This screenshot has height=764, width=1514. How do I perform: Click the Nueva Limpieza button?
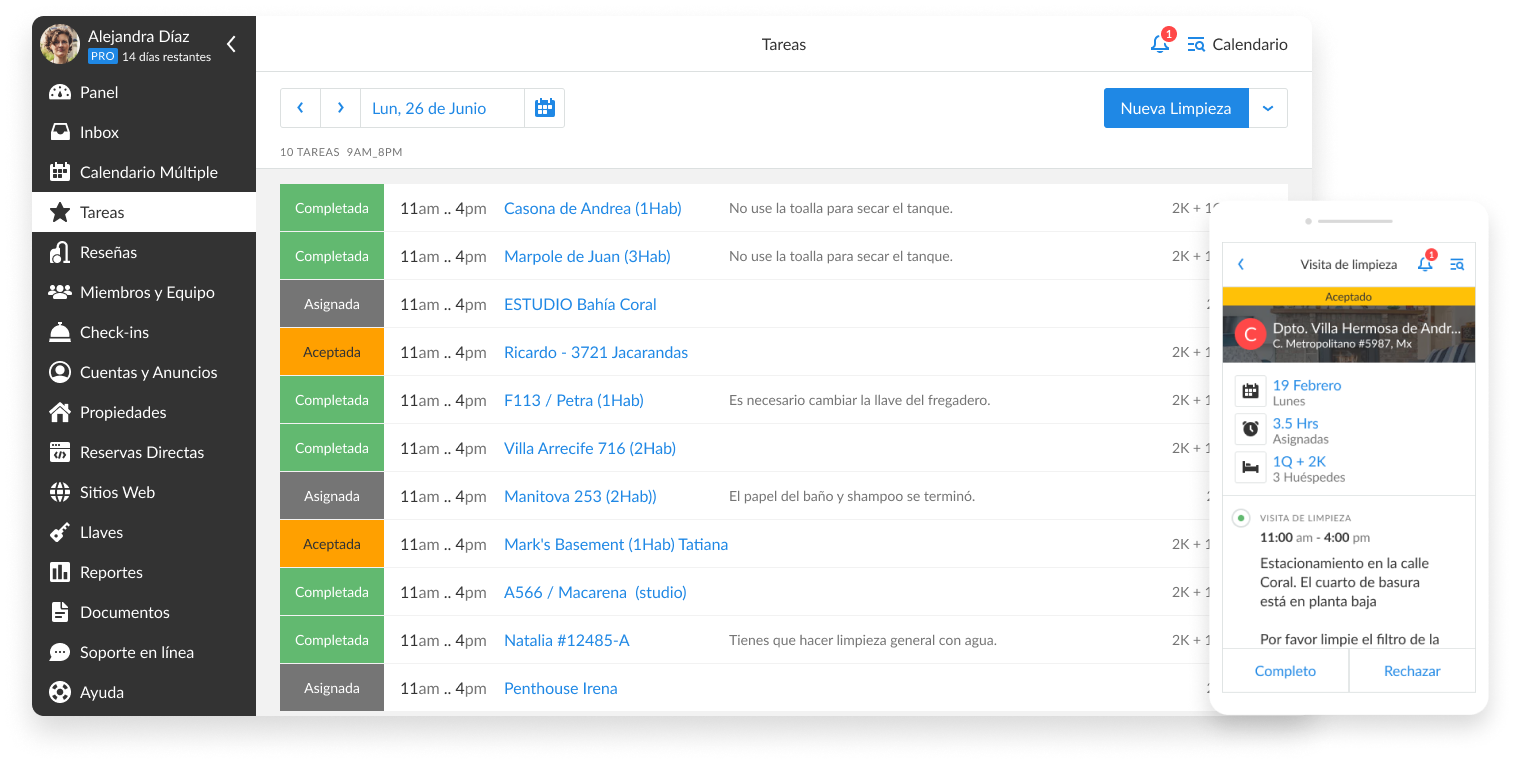[x=1176, y=108]
